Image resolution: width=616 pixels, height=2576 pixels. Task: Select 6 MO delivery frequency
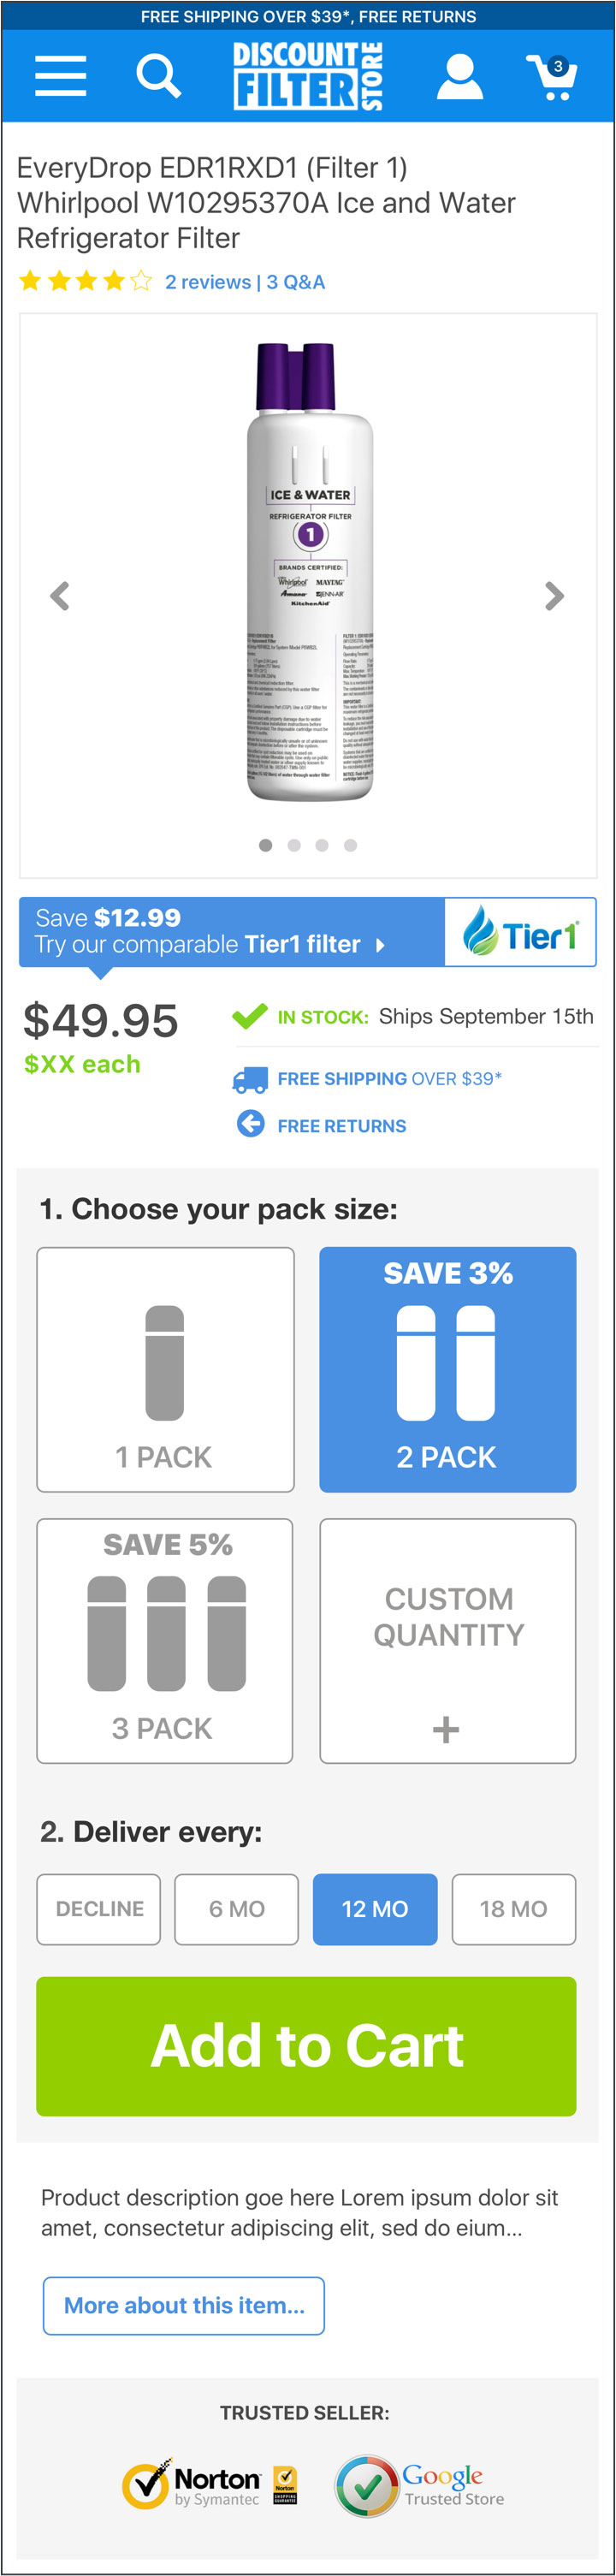[x=236, y=1908]
